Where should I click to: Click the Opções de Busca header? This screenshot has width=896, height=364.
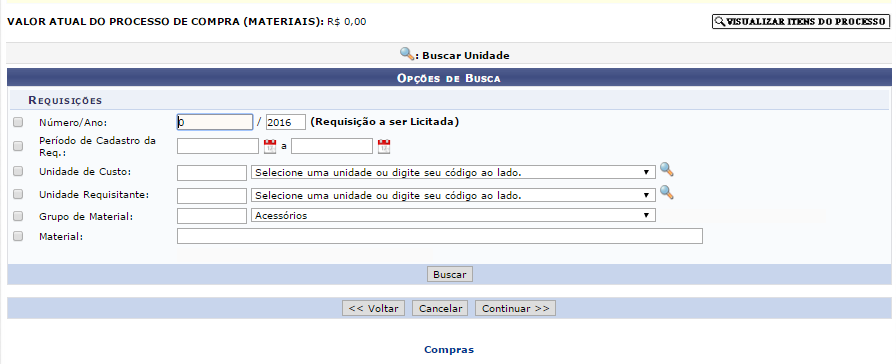point(449,78)
